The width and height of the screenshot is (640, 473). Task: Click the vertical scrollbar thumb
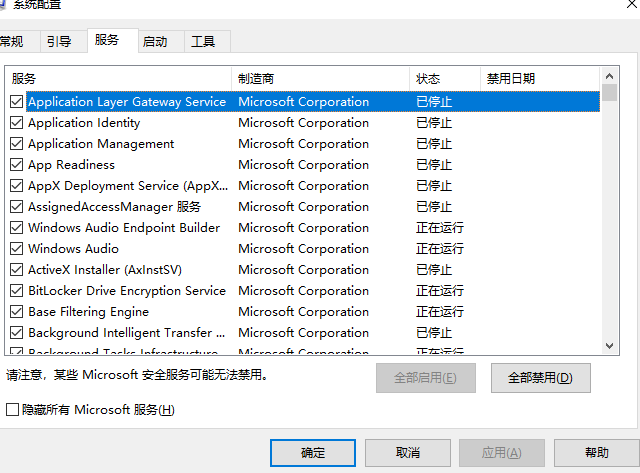click(609, 92)
